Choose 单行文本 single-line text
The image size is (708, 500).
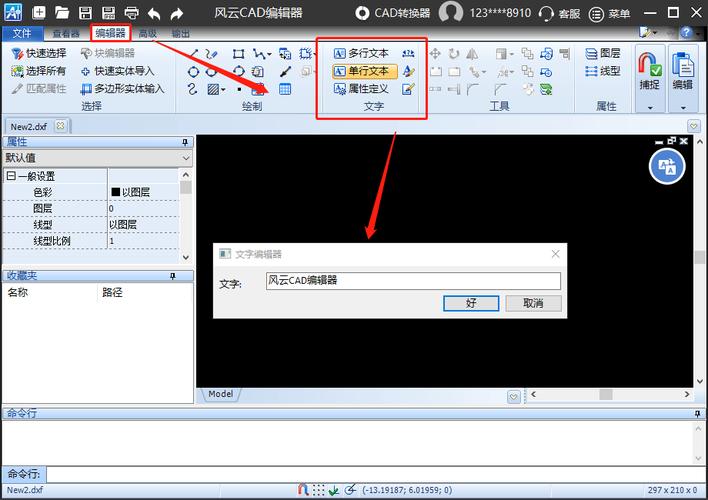coord(365,71)
